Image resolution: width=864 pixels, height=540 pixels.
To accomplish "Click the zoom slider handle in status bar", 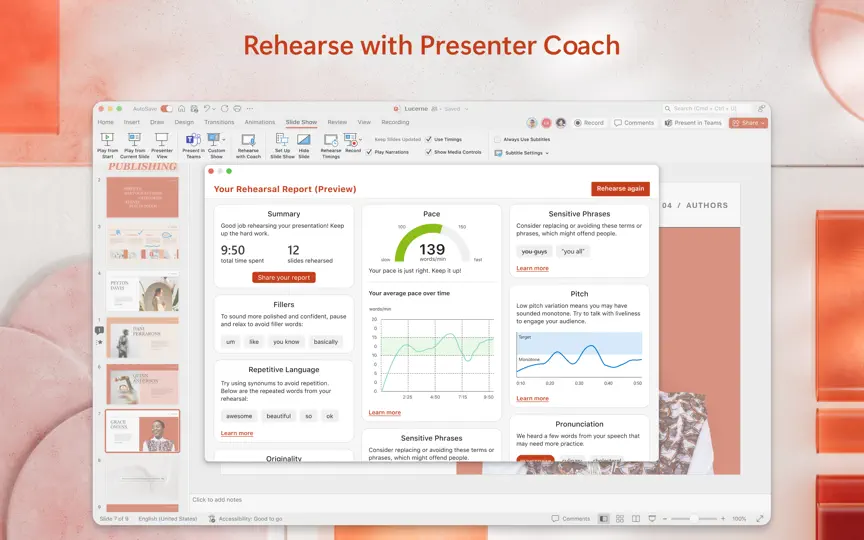I will point(694,519).
